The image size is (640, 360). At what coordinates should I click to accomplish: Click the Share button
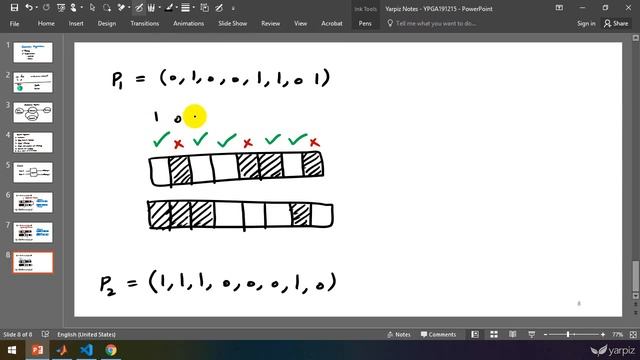pyautogui.click(x=616, y=24)
